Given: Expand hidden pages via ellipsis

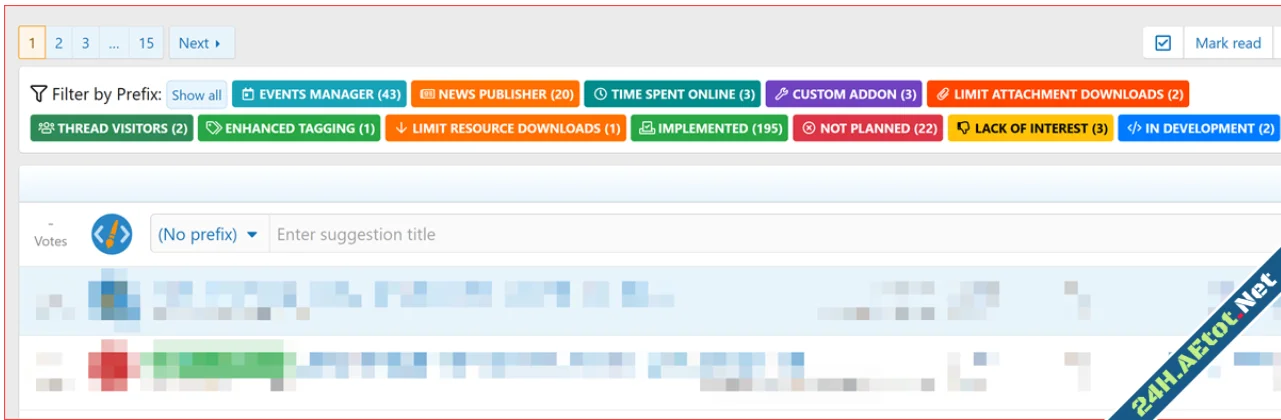Looking at the screenshot, I should pos(114,43).
